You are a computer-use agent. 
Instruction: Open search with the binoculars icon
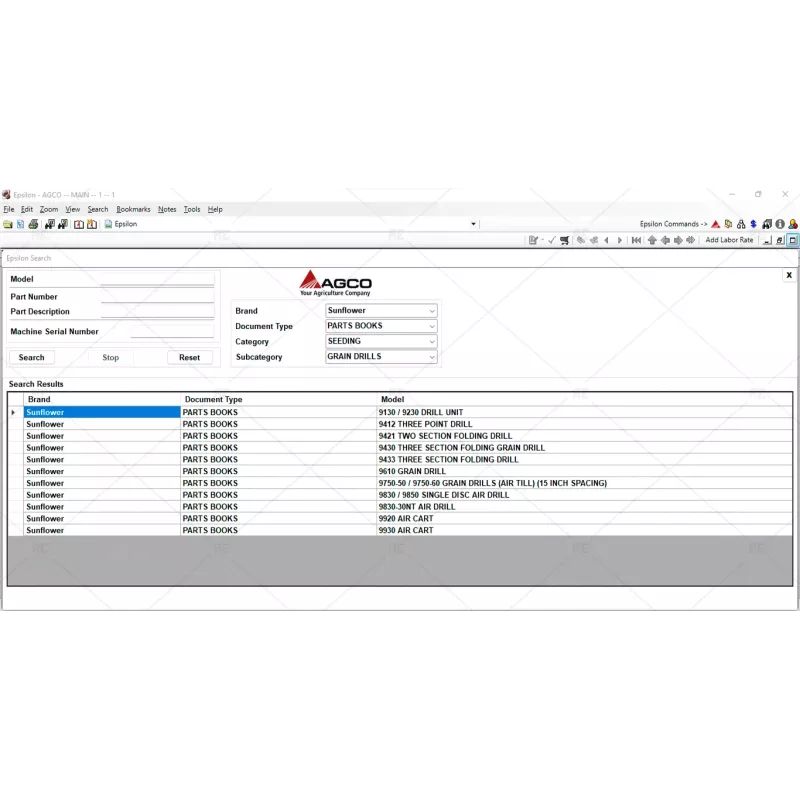click(x=50, y=224)
